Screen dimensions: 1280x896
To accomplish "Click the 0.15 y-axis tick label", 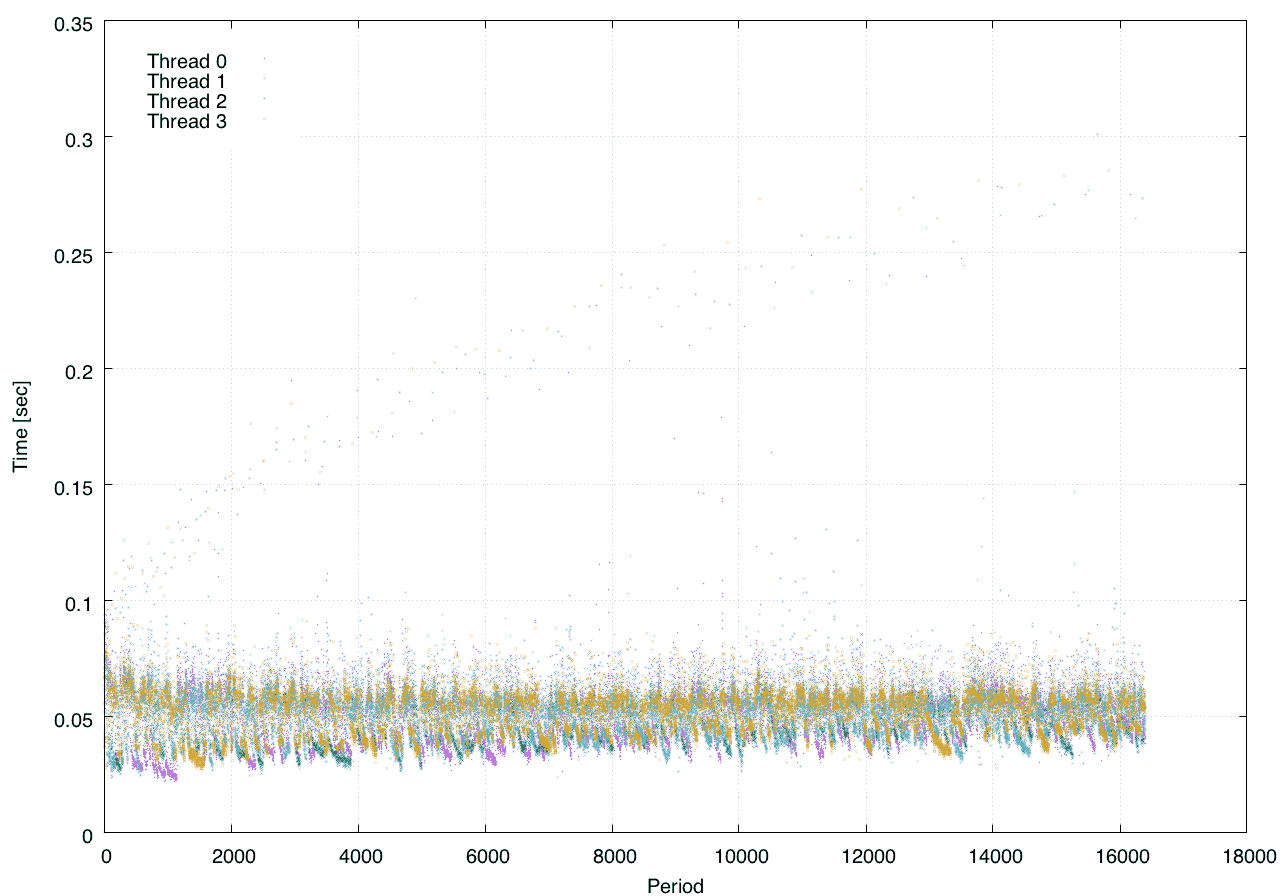I will (72, 486).
